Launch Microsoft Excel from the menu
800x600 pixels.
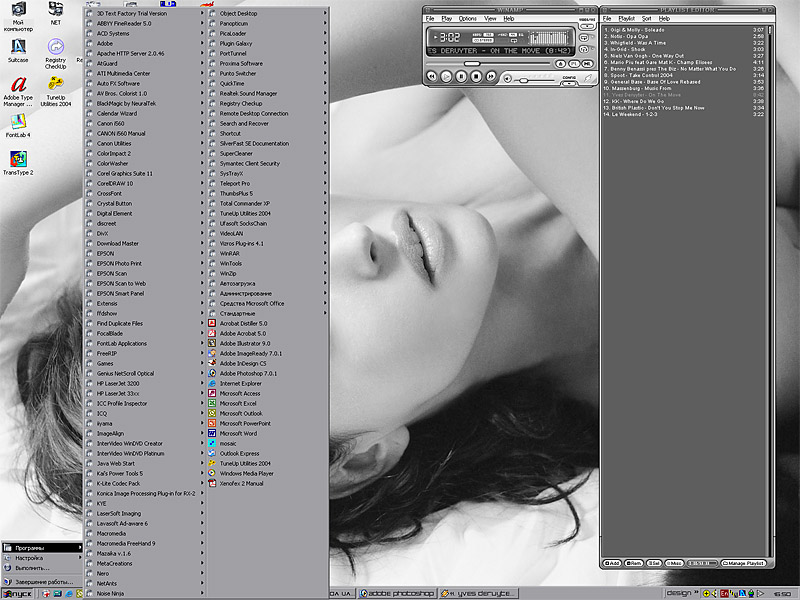(x=267, y=404)
